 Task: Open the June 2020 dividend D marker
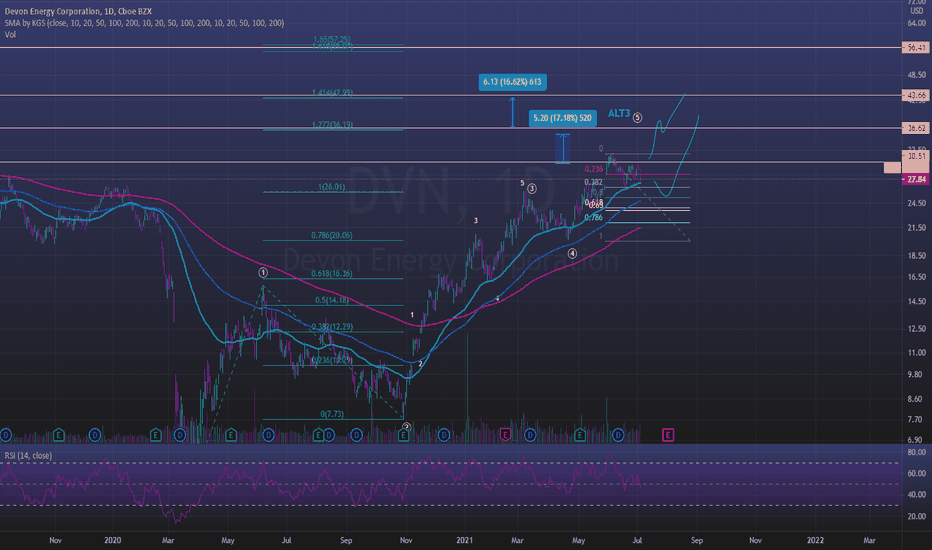(x=268, y=435)
